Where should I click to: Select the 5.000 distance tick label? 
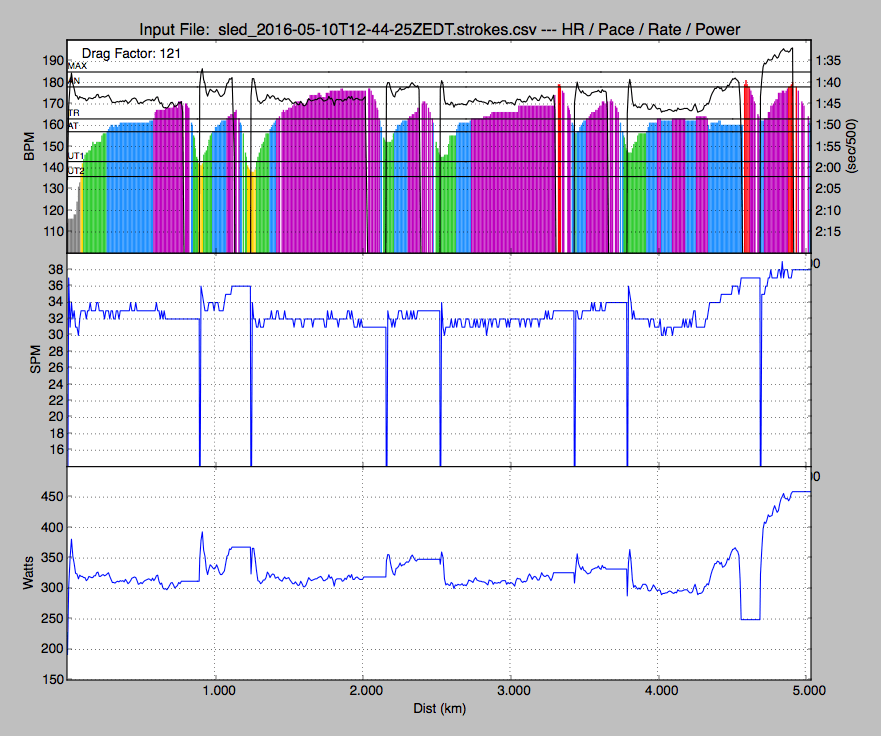coord(806,691)
